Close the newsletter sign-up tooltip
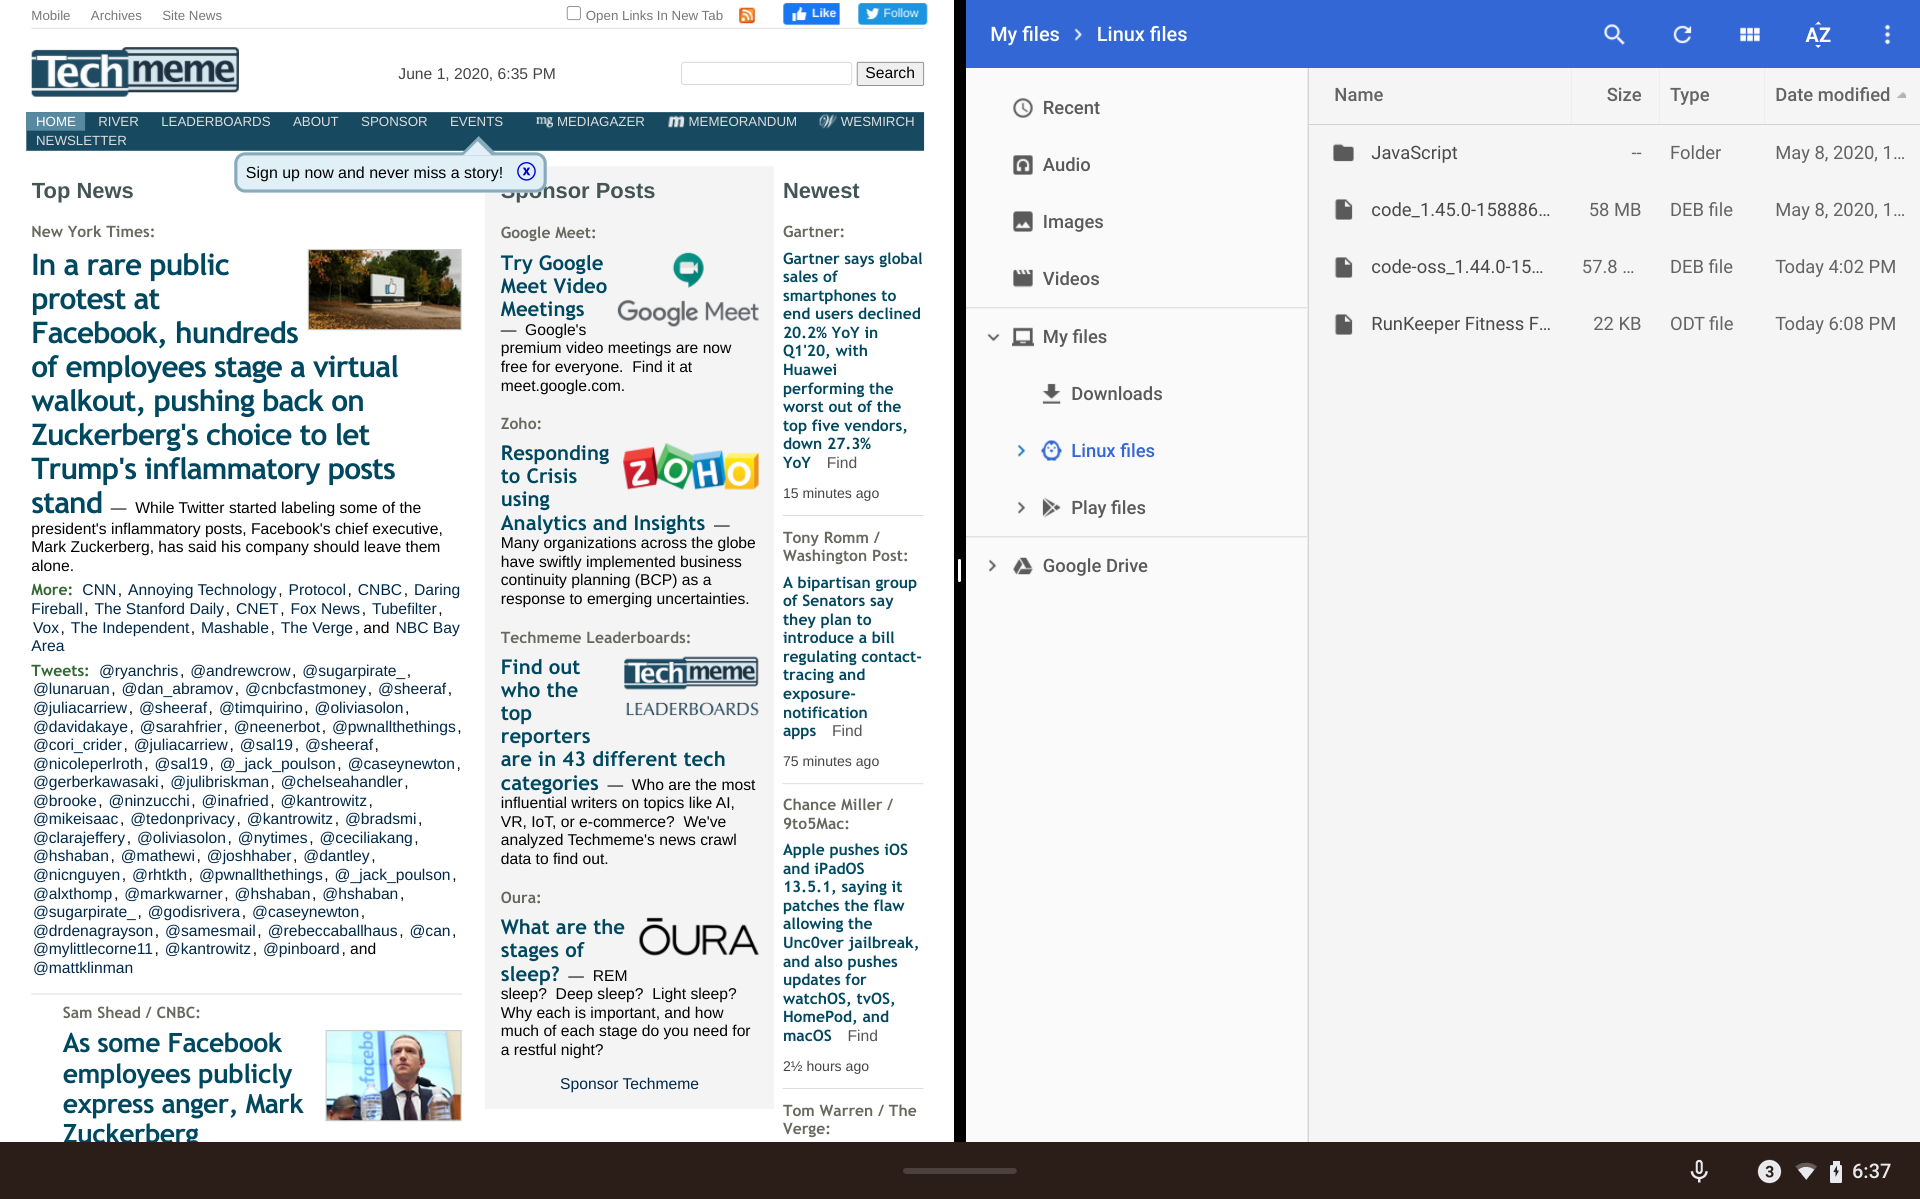This screenshot has width=1920, height=1199. coord(526,171)
